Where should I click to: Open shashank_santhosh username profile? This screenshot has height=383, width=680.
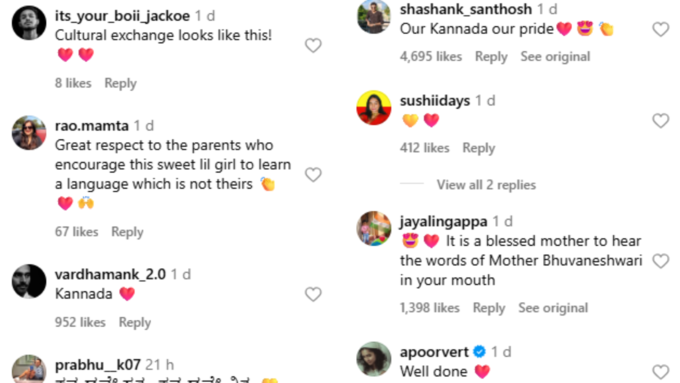click(466, 9)
